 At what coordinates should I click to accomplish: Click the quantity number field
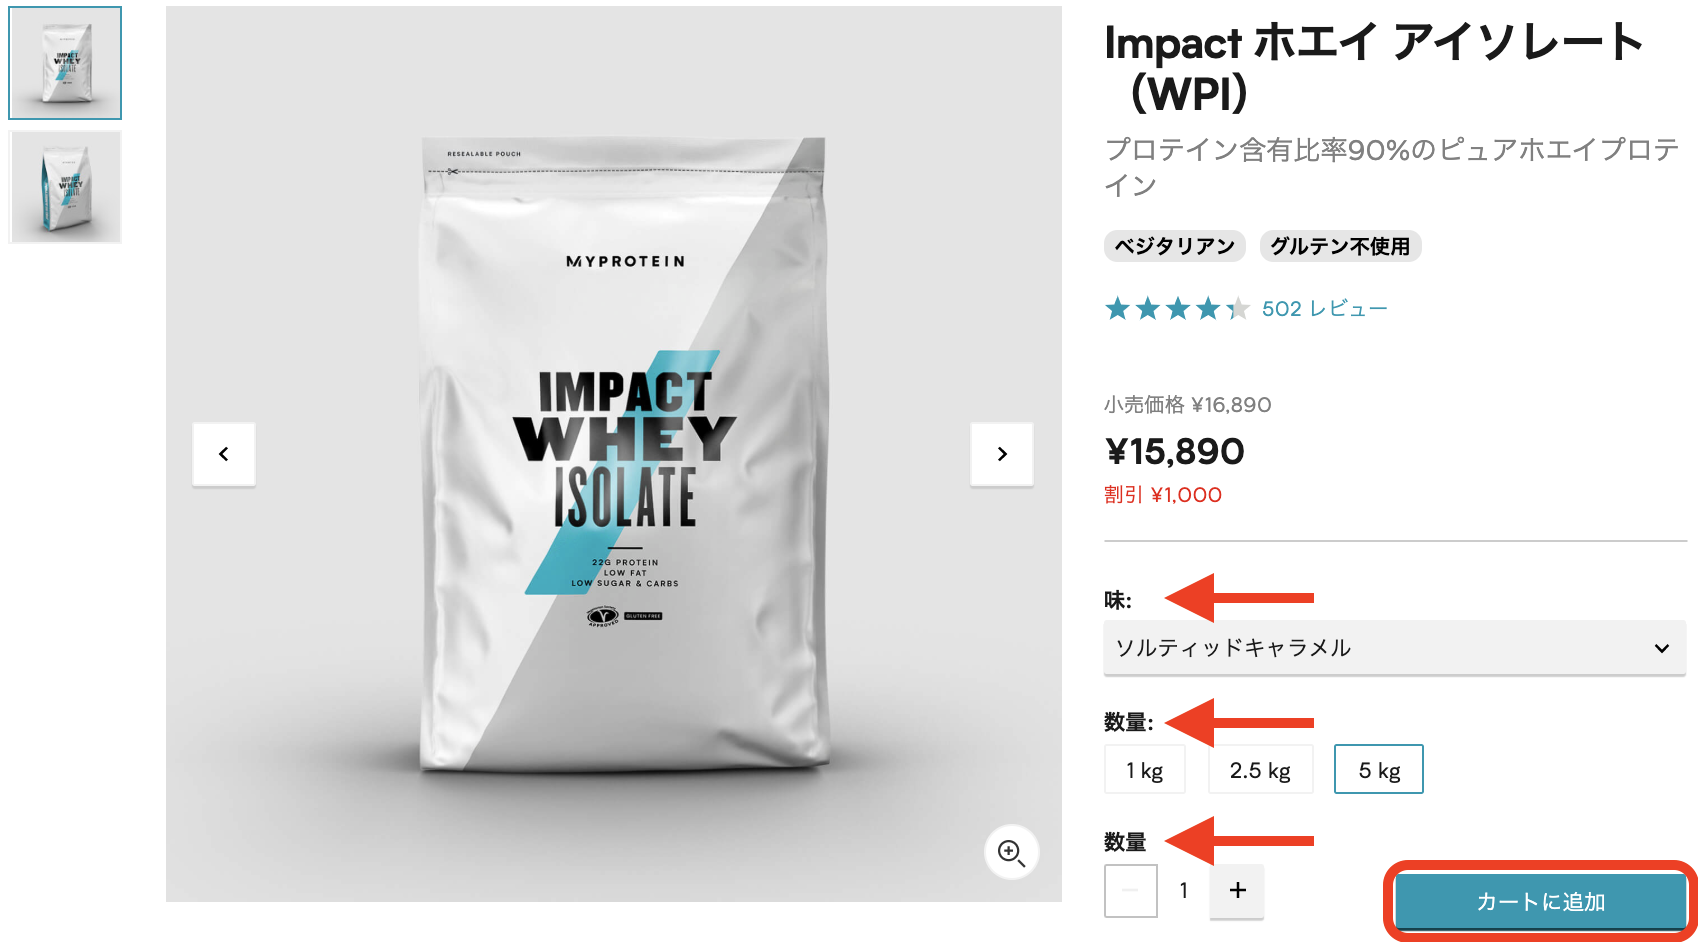1184,890
